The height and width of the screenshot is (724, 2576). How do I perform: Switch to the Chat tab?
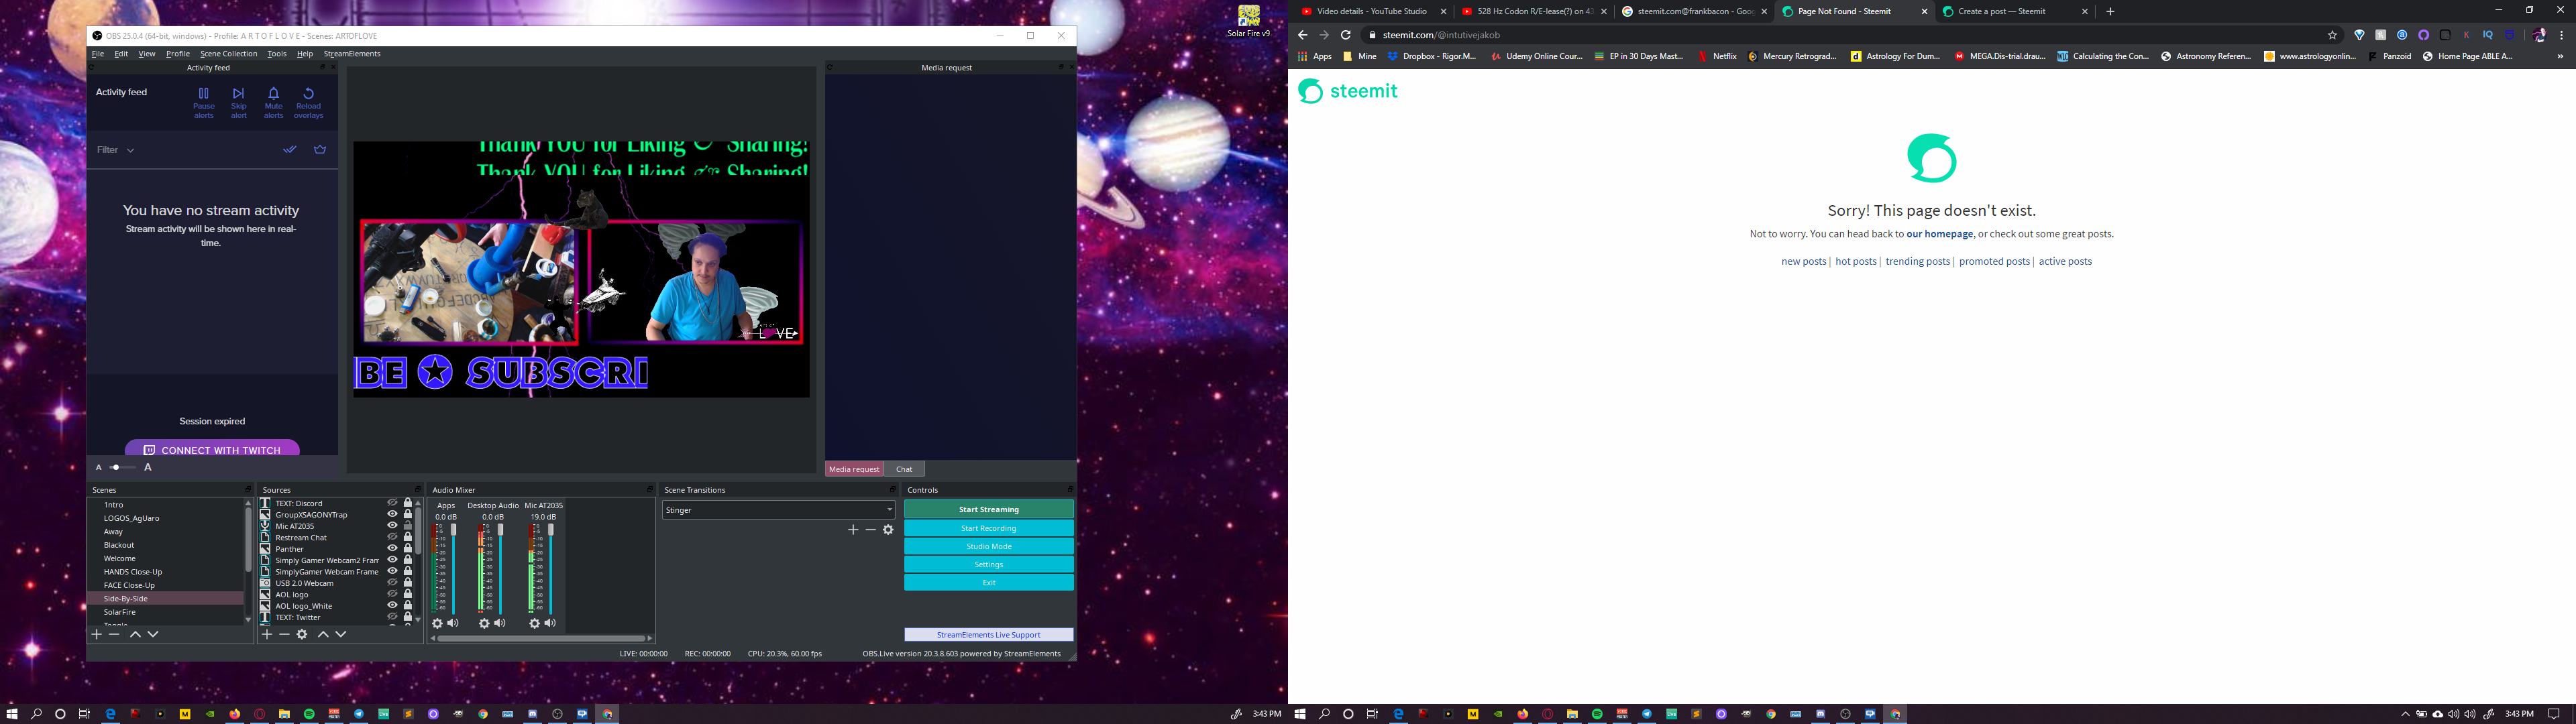click(x=904, y=469)
